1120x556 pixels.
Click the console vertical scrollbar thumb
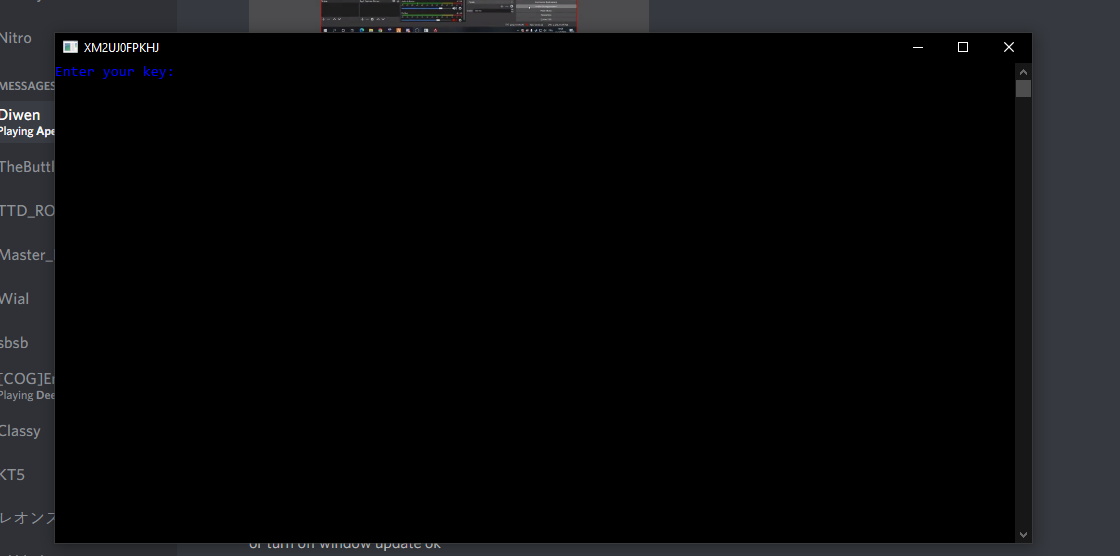point(1023,89)
